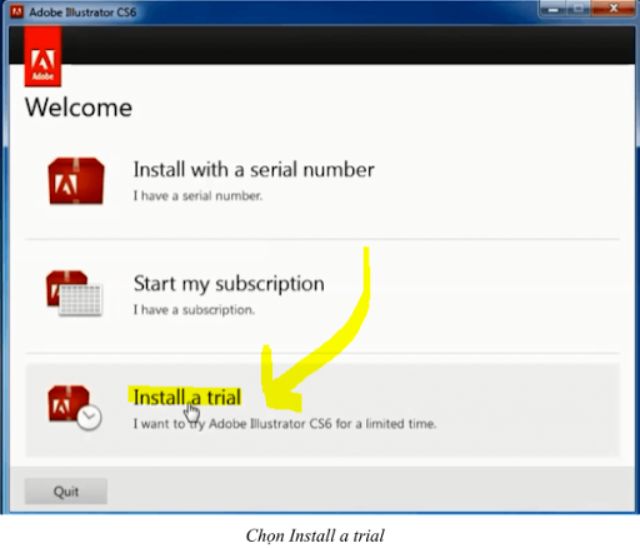640x548 pixels.
Task: Choose Start my subscription option
Action: pyautogui.click(x=229, y=284)
